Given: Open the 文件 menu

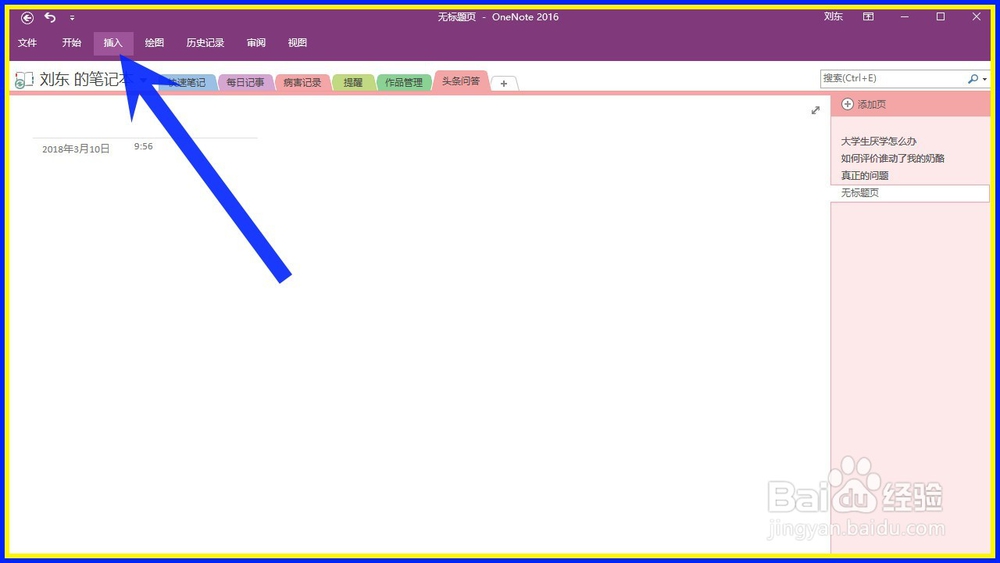Looking at the screenshot, I should [x=27, y=43].
